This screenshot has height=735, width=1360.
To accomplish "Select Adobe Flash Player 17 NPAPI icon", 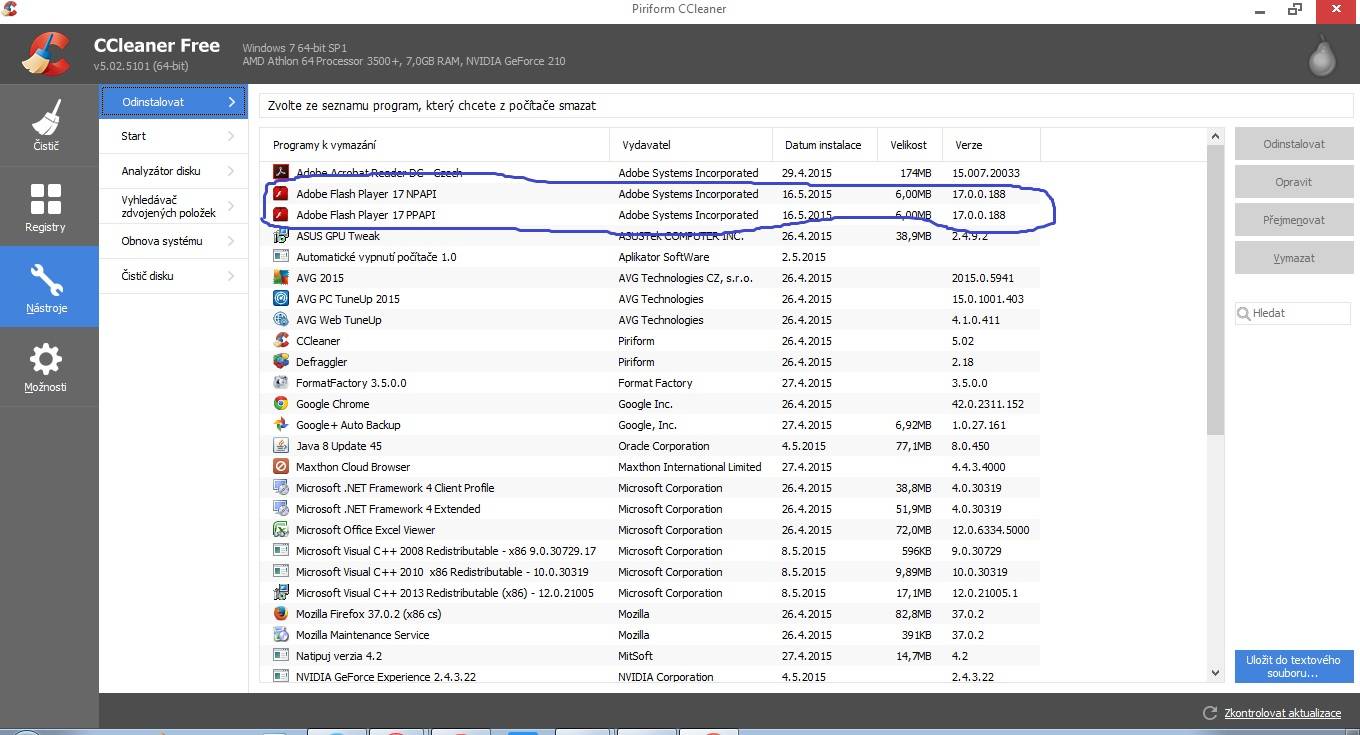I will click(281, 194).
